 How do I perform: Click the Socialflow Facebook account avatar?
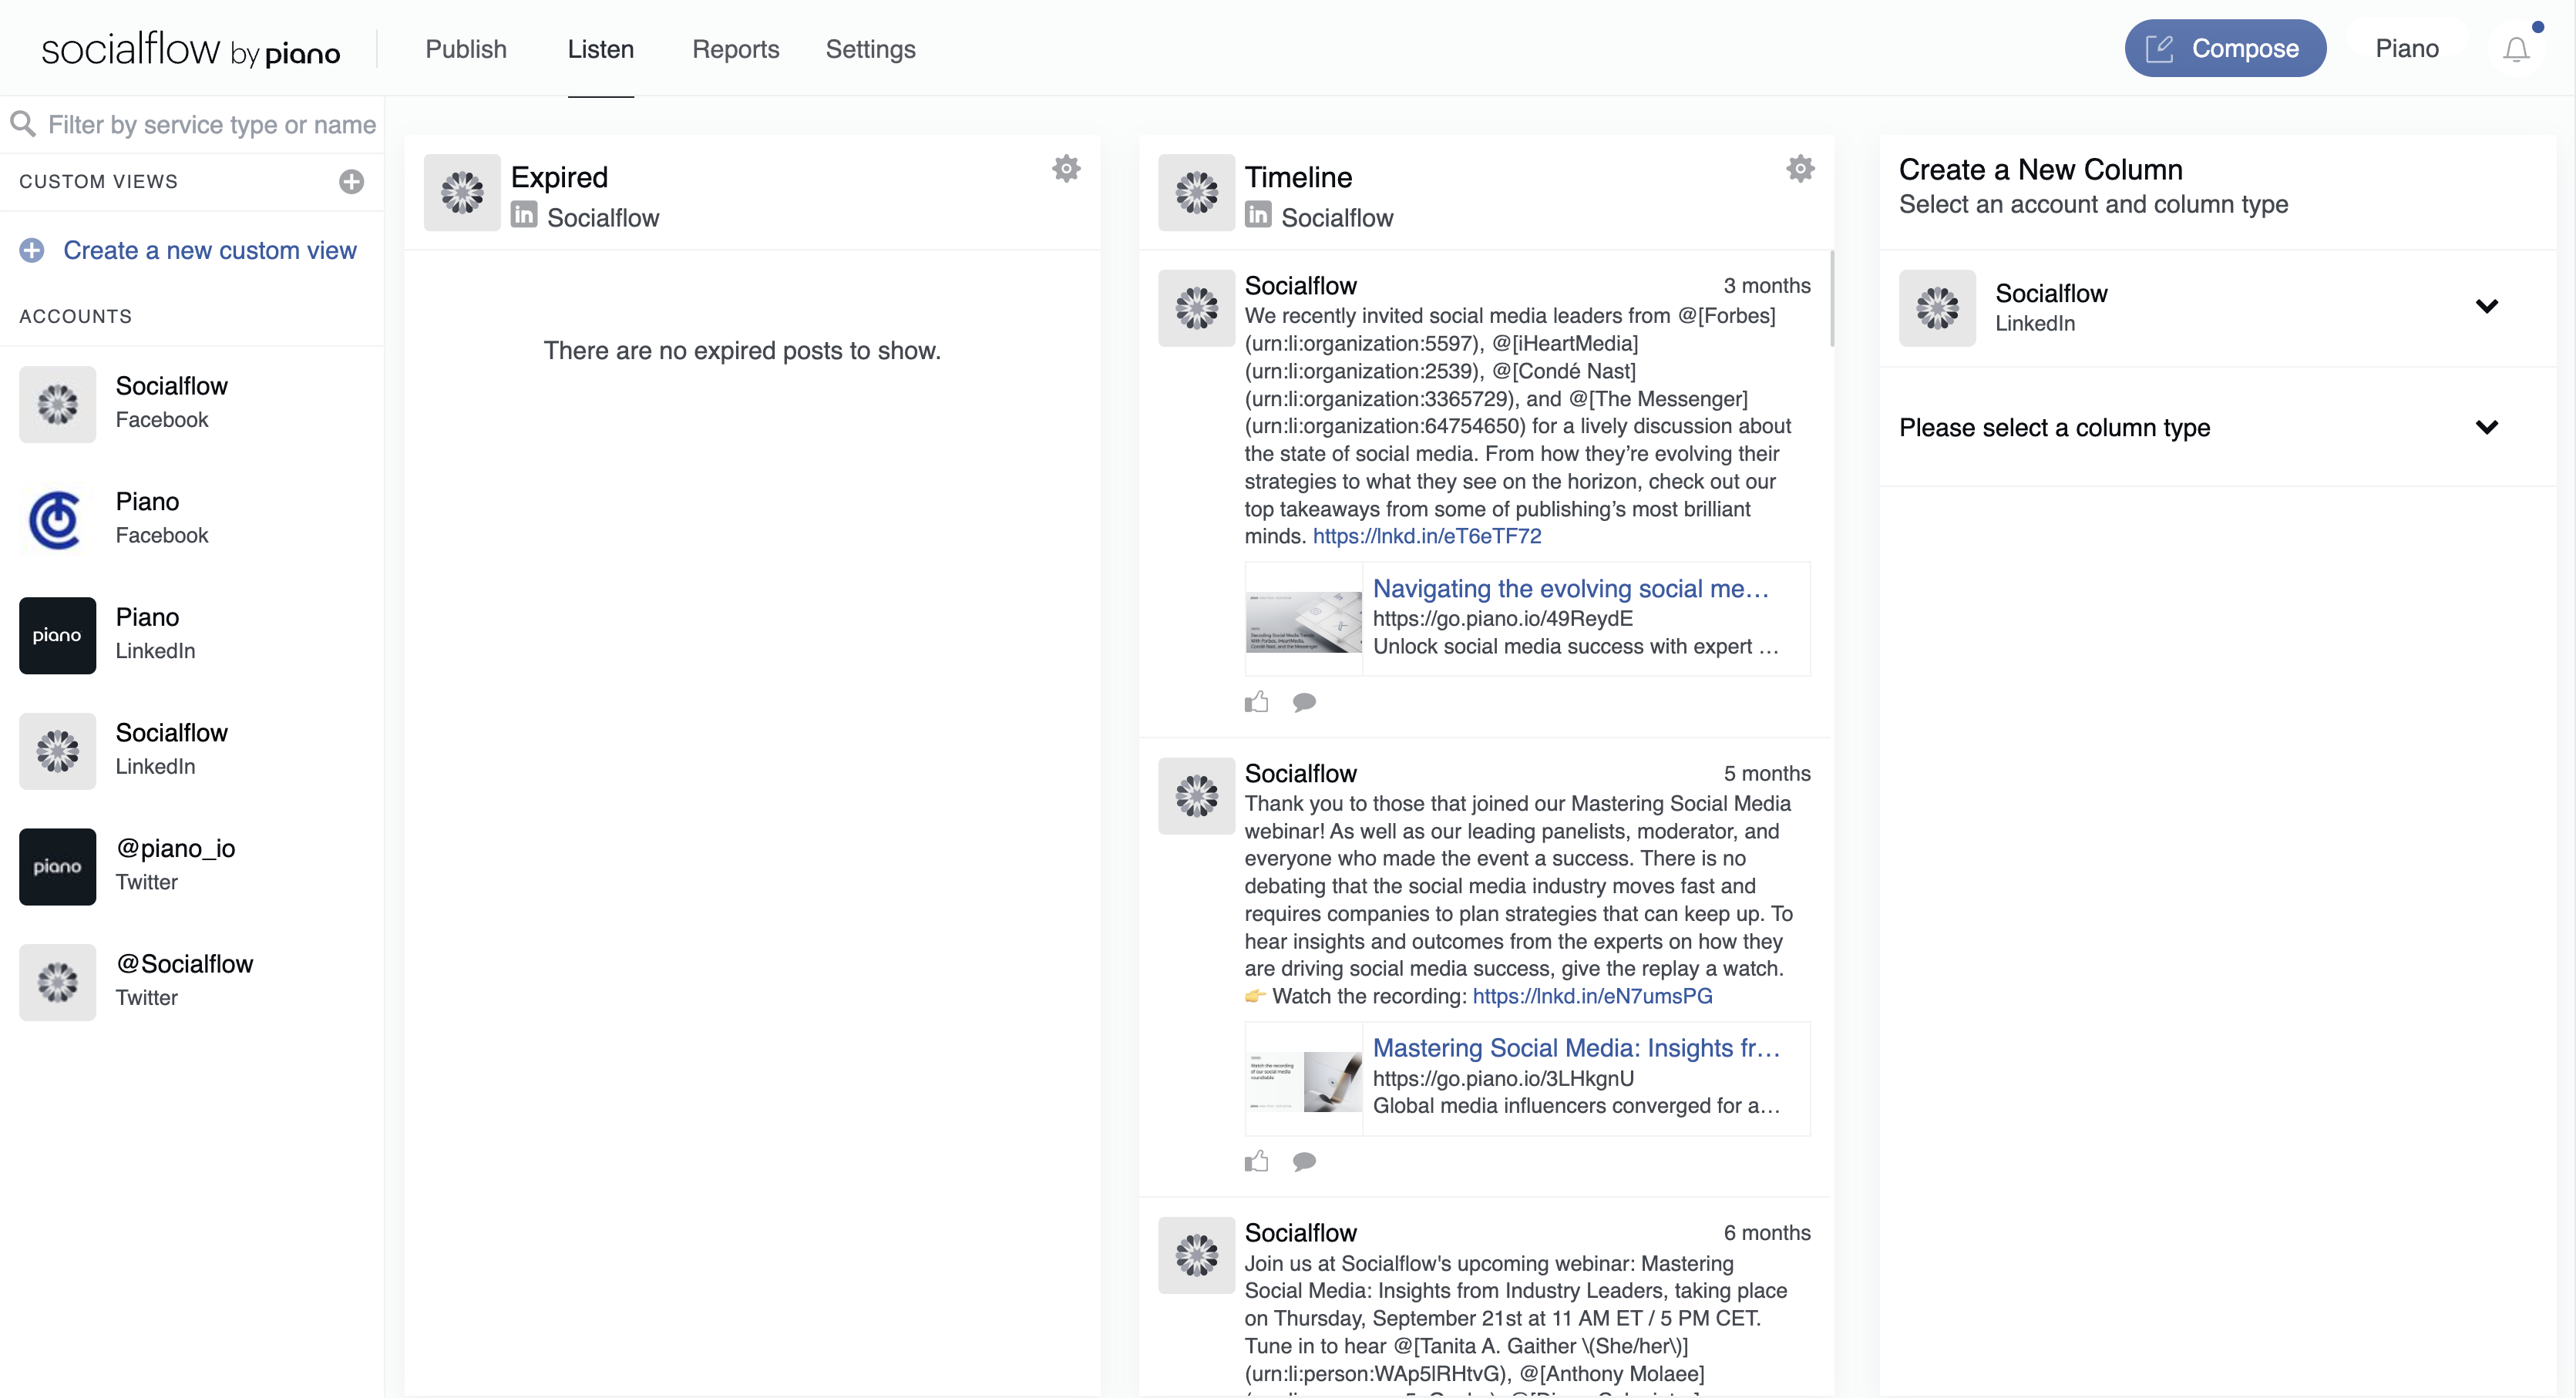tap(57, 404)
